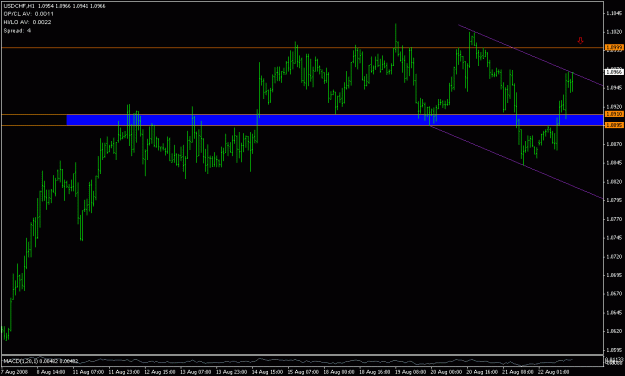
Task: Click the 8 Aug 14:00 time label
Action: 51,372
